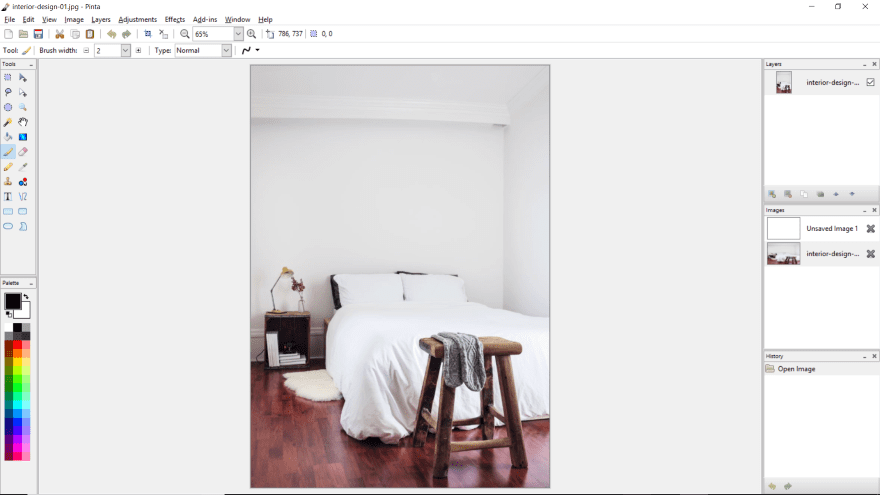
Task: Select the Clone Stamp tool
Action: coord(8,182)
